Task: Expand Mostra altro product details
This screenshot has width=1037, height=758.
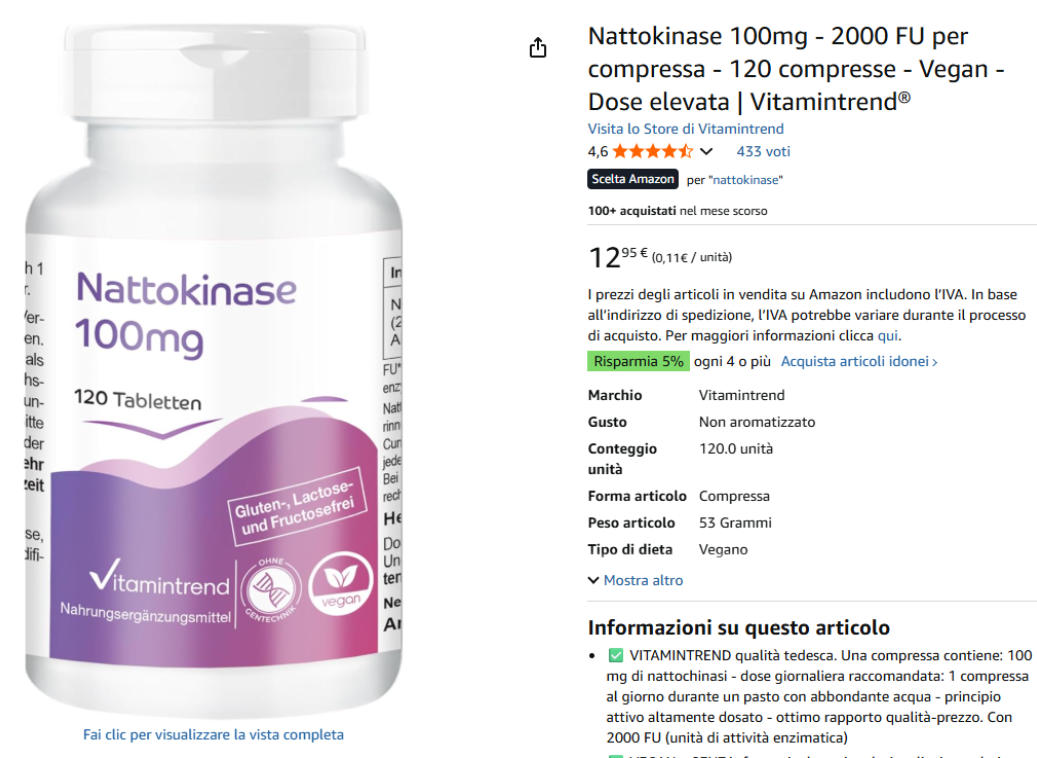Action: click(636, 580)
